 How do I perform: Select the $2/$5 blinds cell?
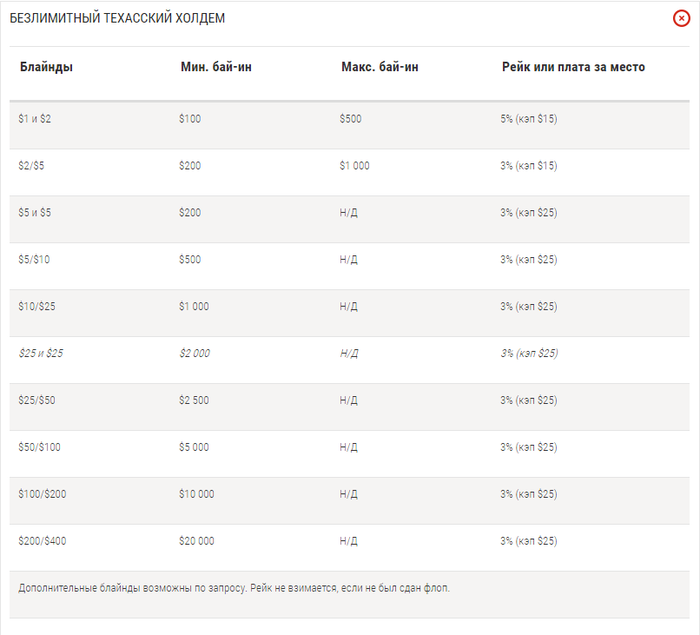[31, 166]
